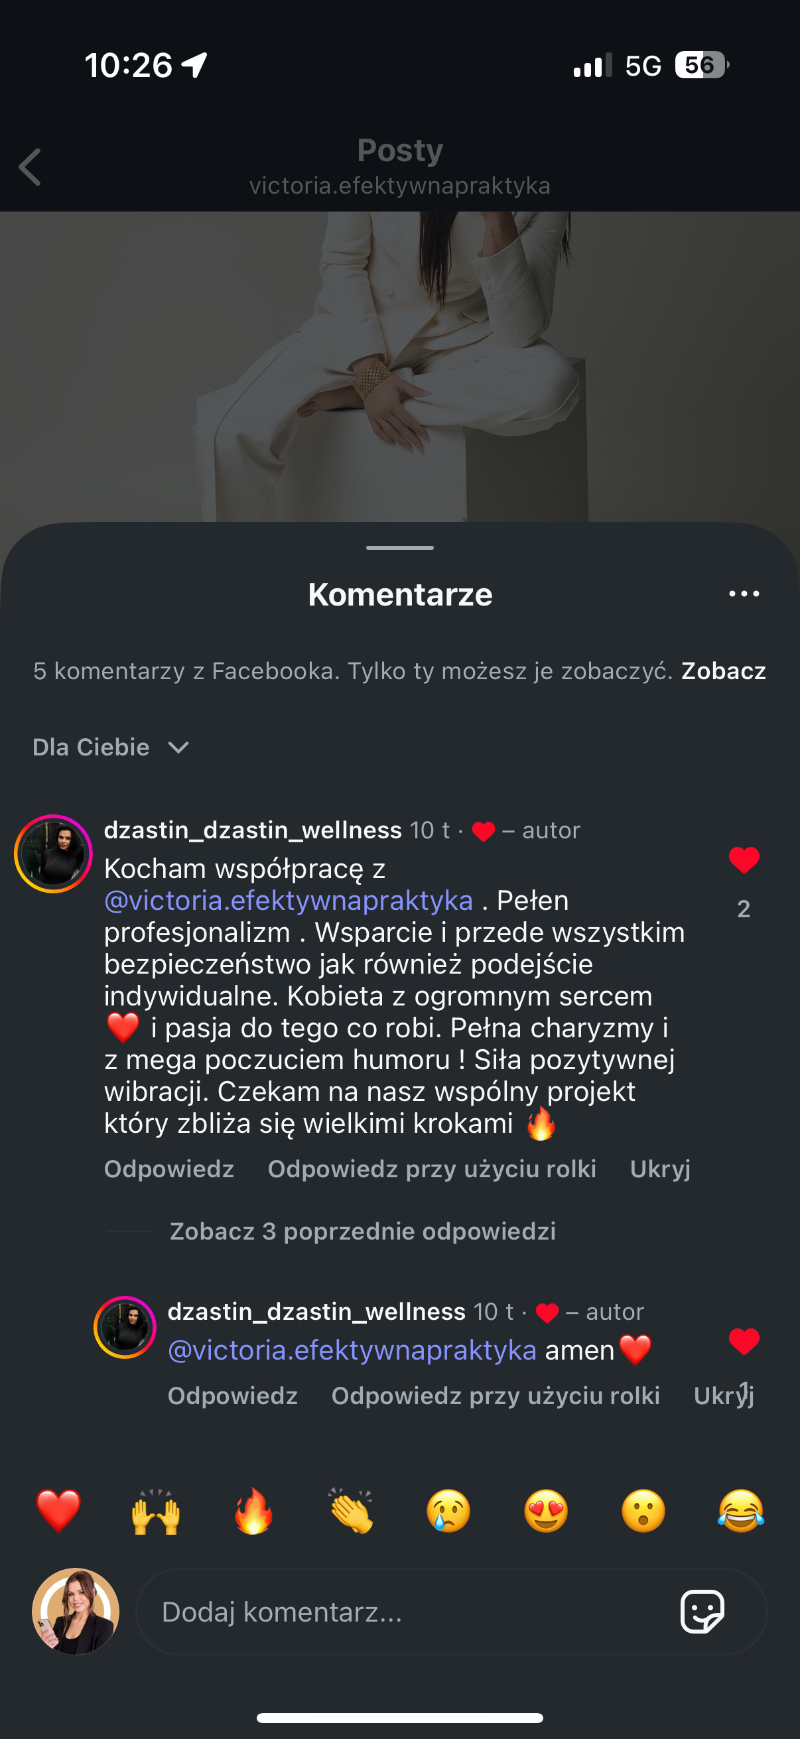Insert the raised hands emoji reaction
This screenshot has width=800, height=1739.
156,1511
